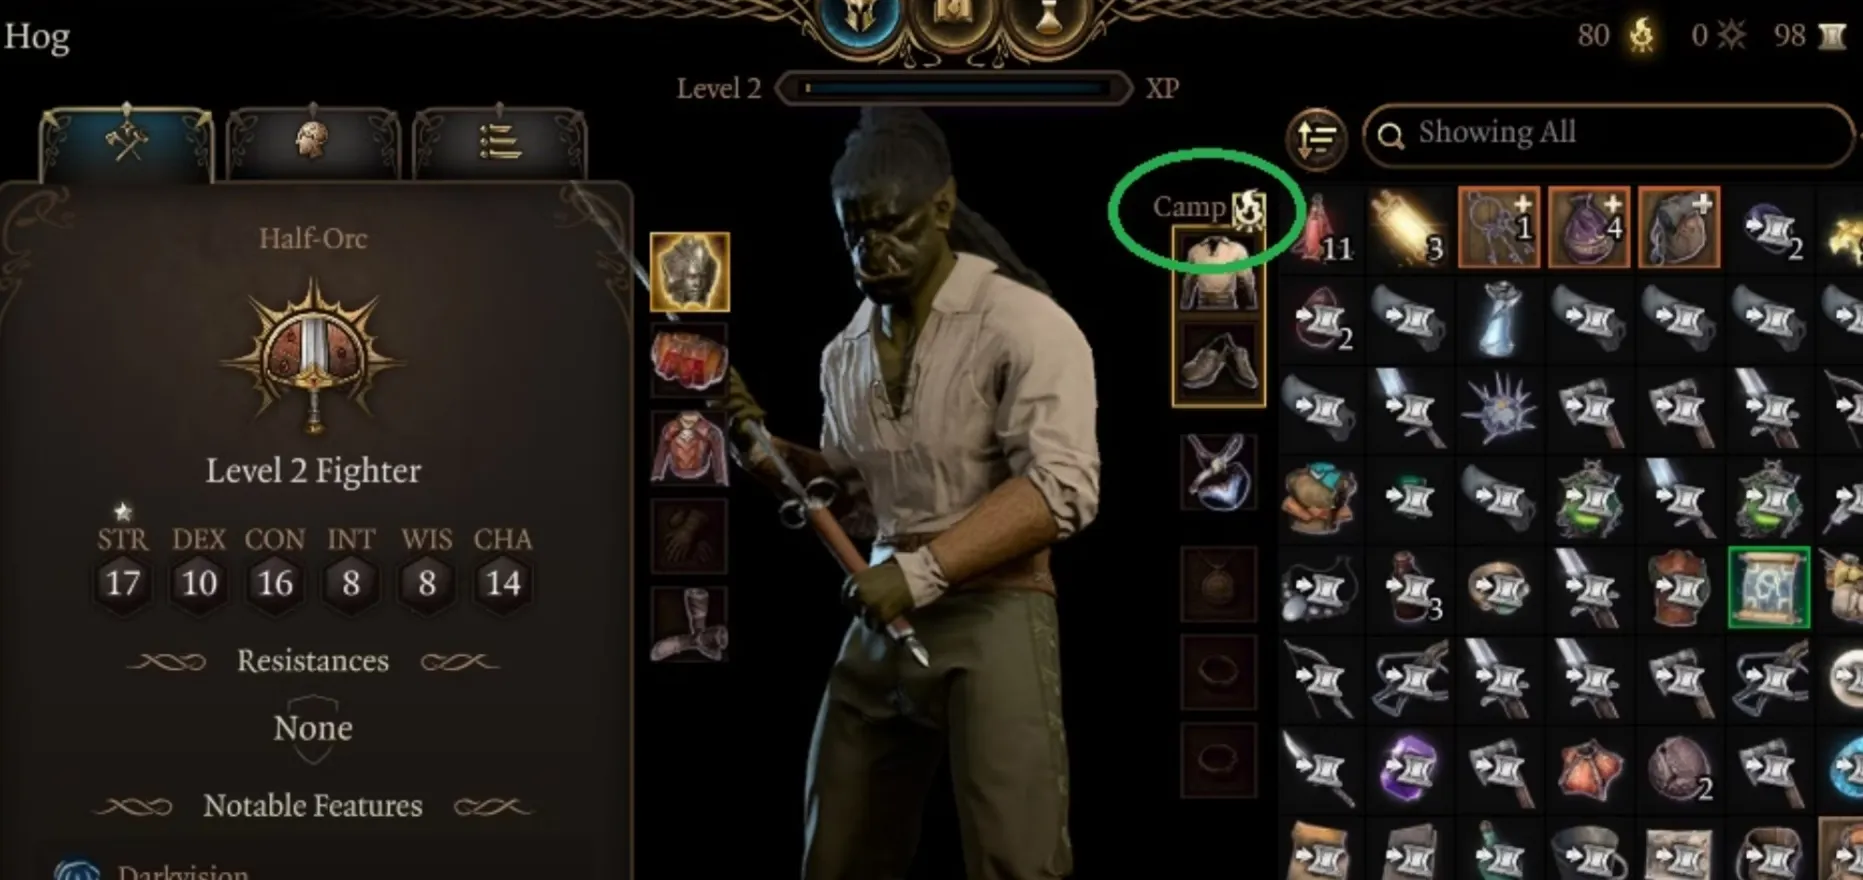Click the leather armour equipment slot
The width and height of the screenshot is (1863, 880).
click(x=689, y=449)
